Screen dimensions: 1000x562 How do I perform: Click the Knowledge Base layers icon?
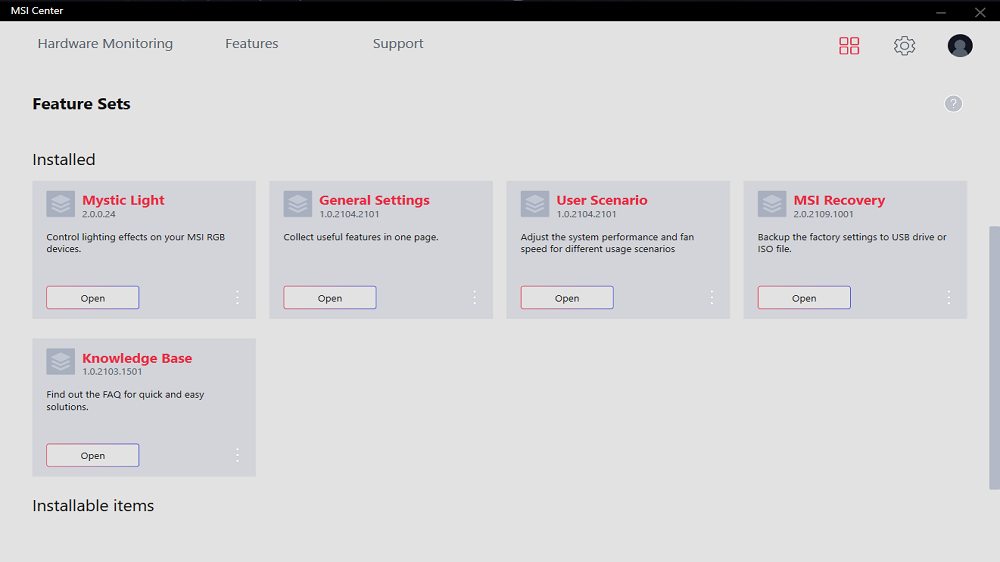[61, 362]
